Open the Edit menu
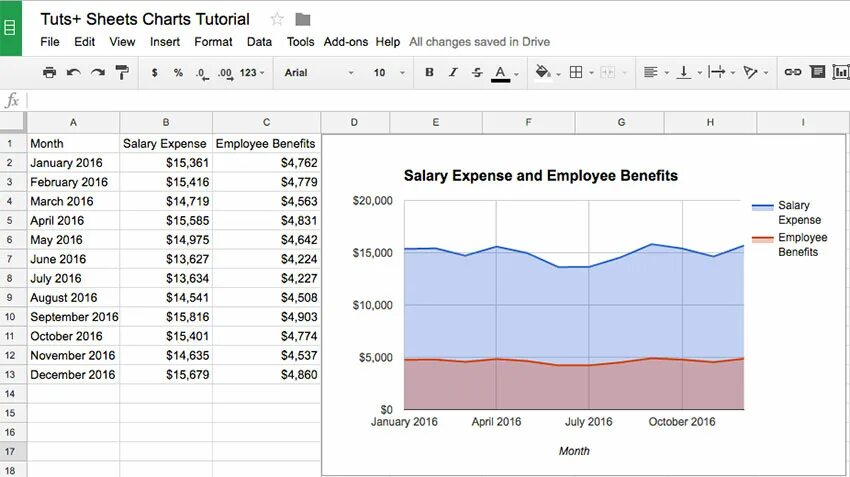 point(85,42)
